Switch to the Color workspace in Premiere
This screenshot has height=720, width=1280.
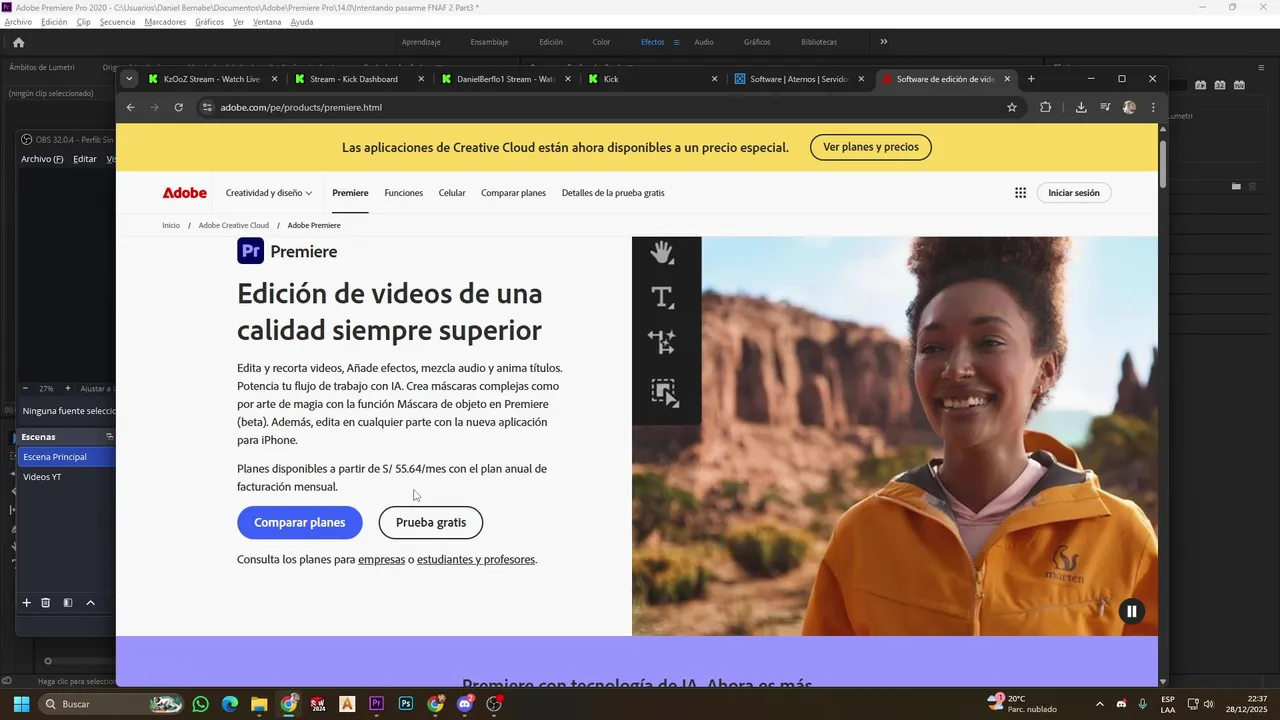[x=601, y=42]
